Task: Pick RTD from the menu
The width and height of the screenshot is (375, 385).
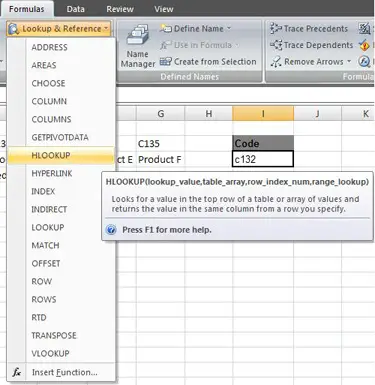Action: tap(61, 317)
